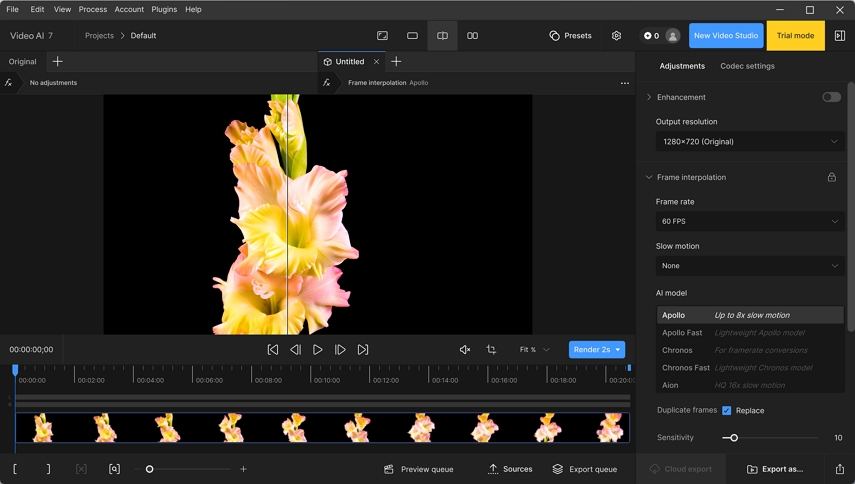Open the Sources panel
The height and width of the screenshot is (484, 855).
[510, 469]
